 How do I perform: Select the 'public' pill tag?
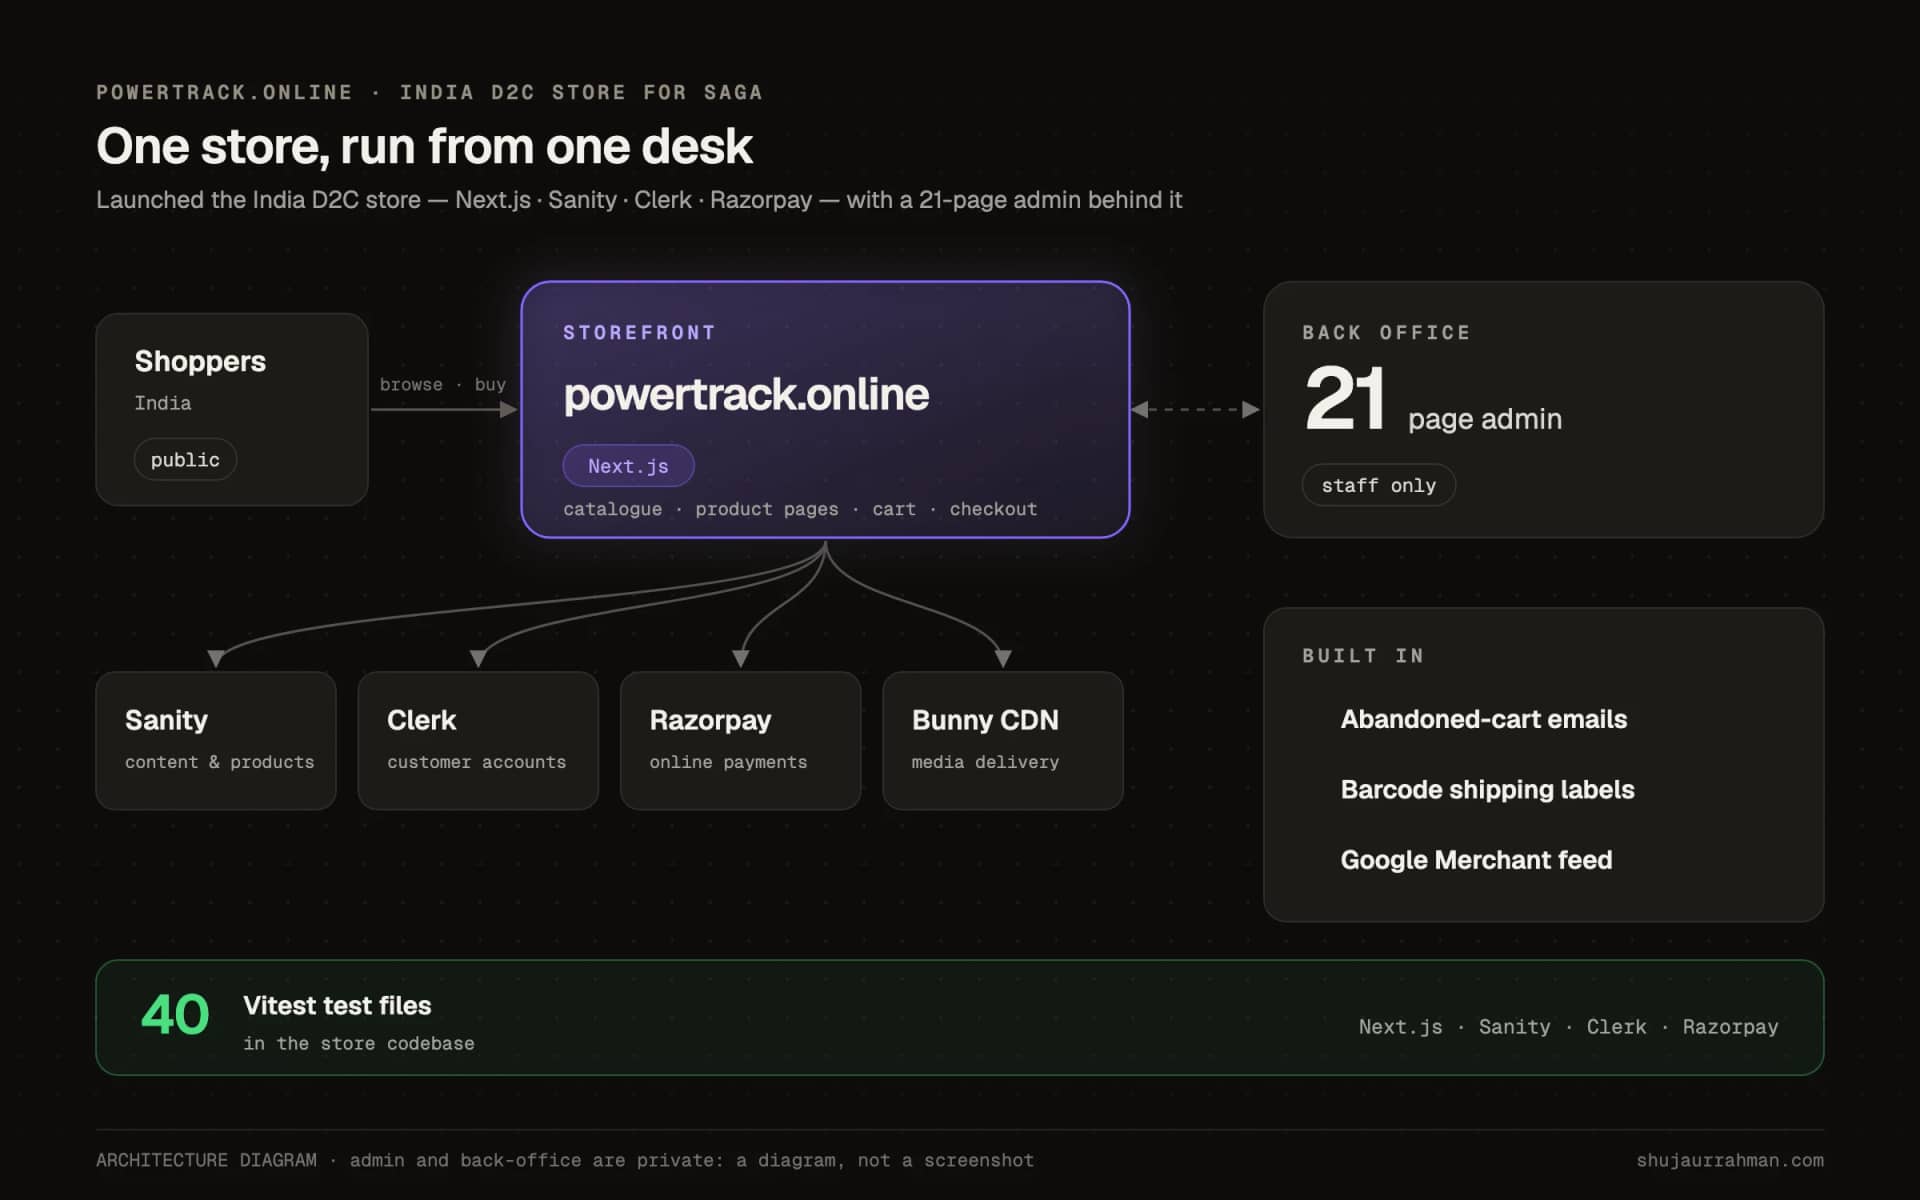185,460
